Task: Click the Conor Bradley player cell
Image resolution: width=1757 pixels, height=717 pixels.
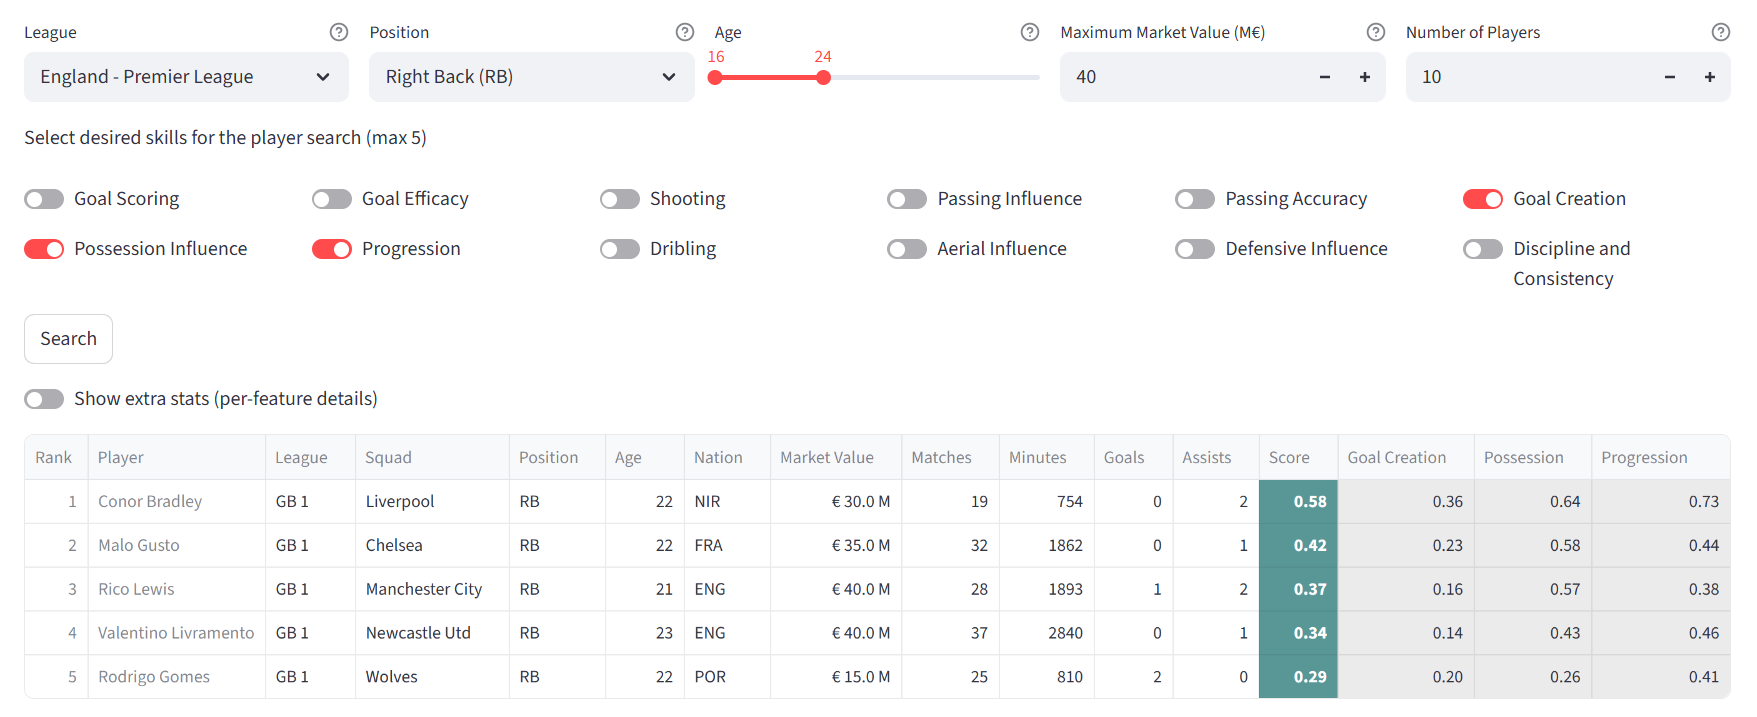Action: (150, 501)
